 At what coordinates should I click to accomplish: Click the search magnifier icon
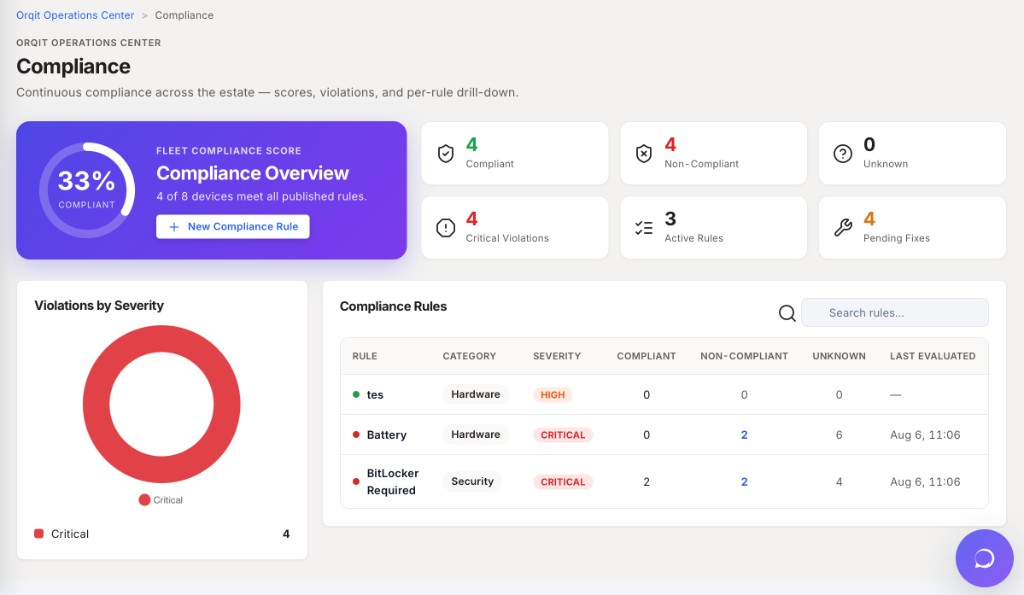coord(787,313)
